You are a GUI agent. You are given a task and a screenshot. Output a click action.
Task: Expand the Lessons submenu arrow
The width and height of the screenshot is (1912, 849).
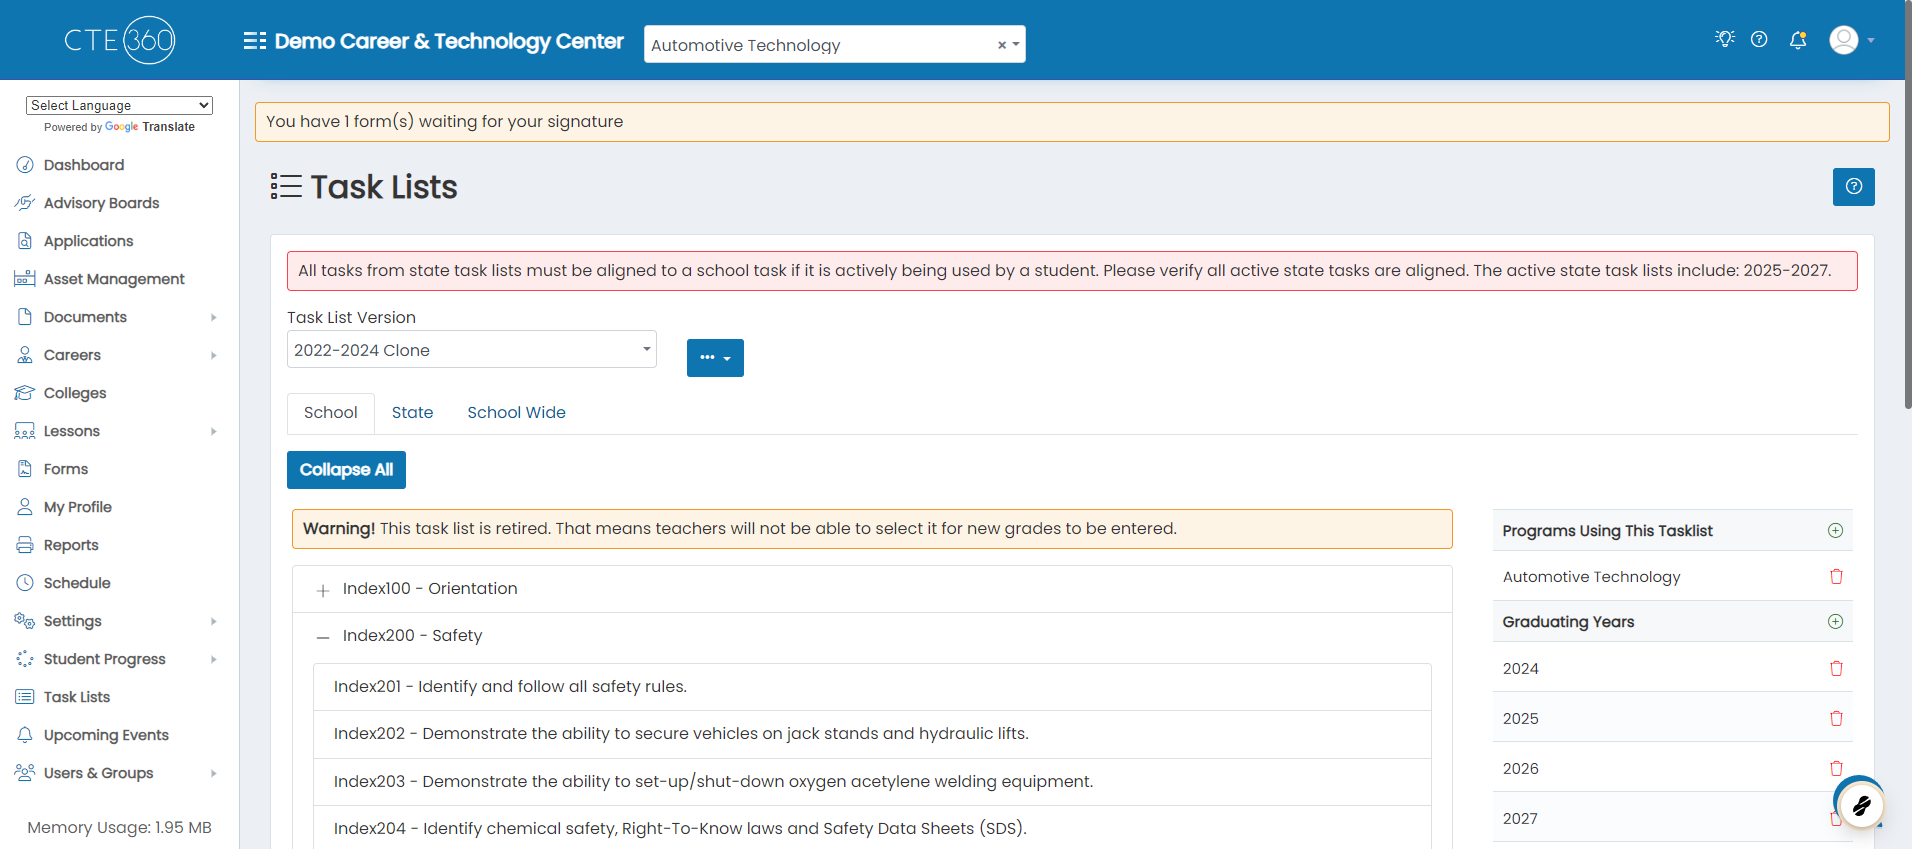coord(213,431)
